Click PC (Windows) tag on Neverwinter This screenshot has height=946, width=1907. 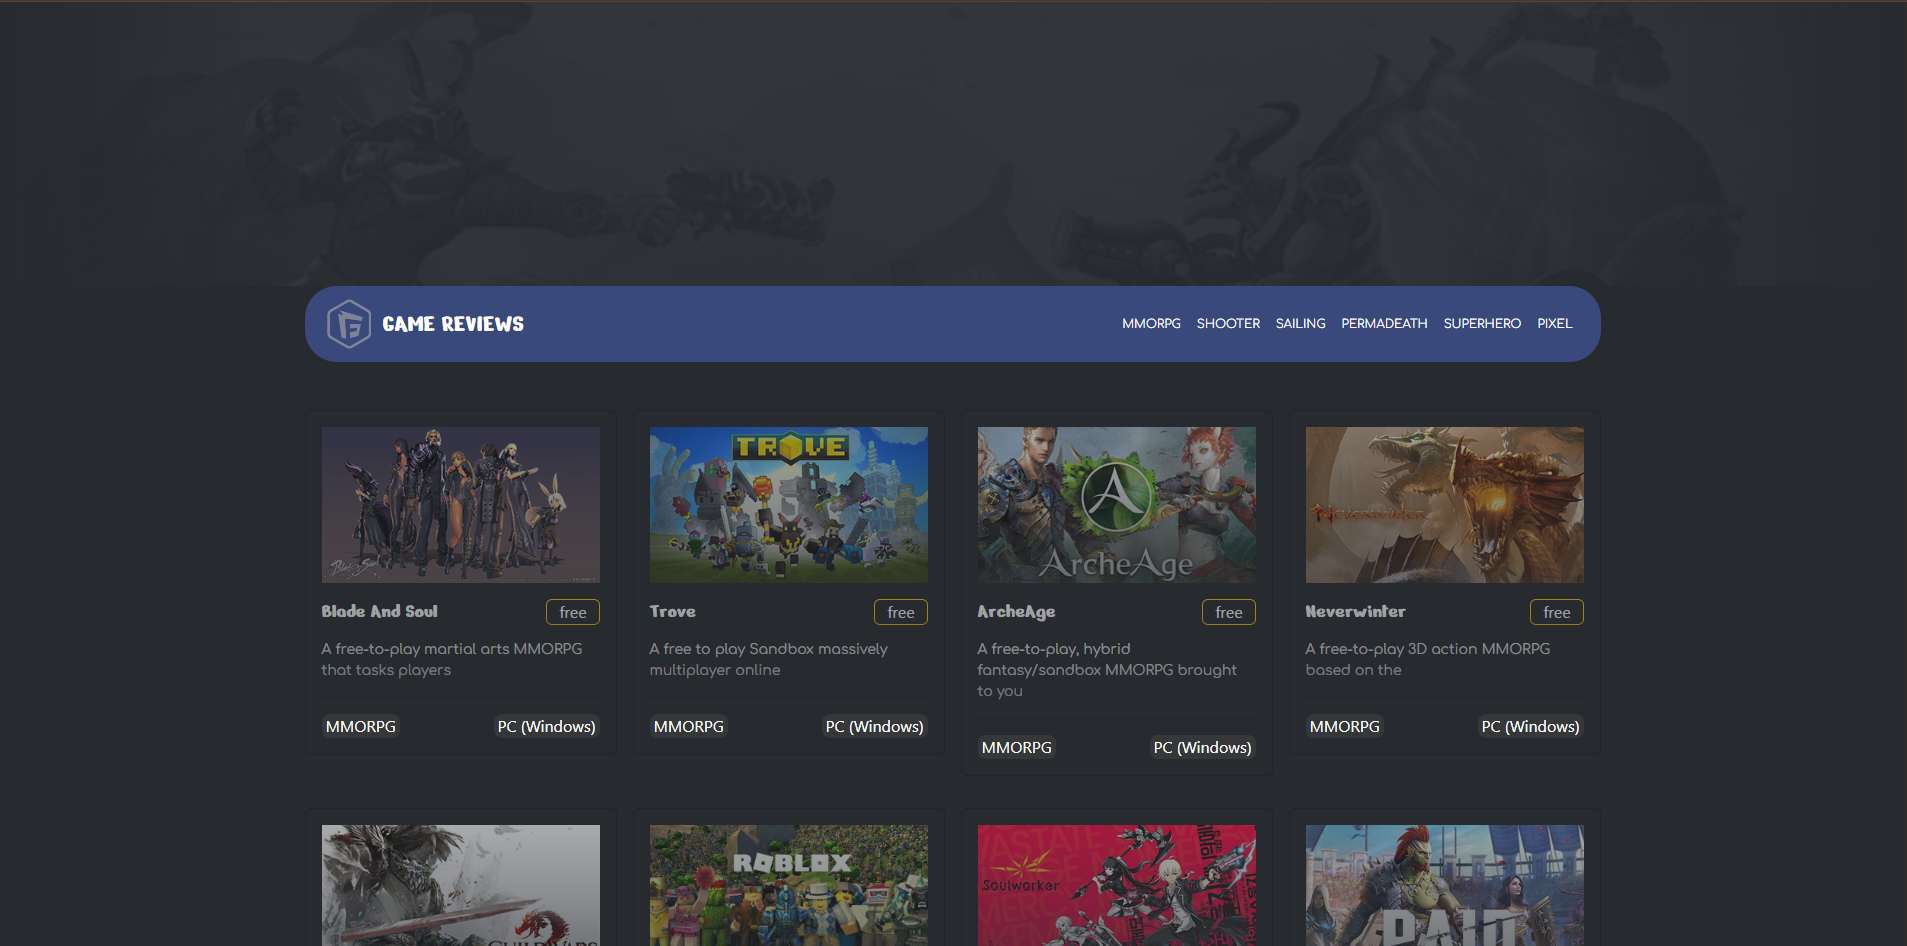pos(1531,727)
